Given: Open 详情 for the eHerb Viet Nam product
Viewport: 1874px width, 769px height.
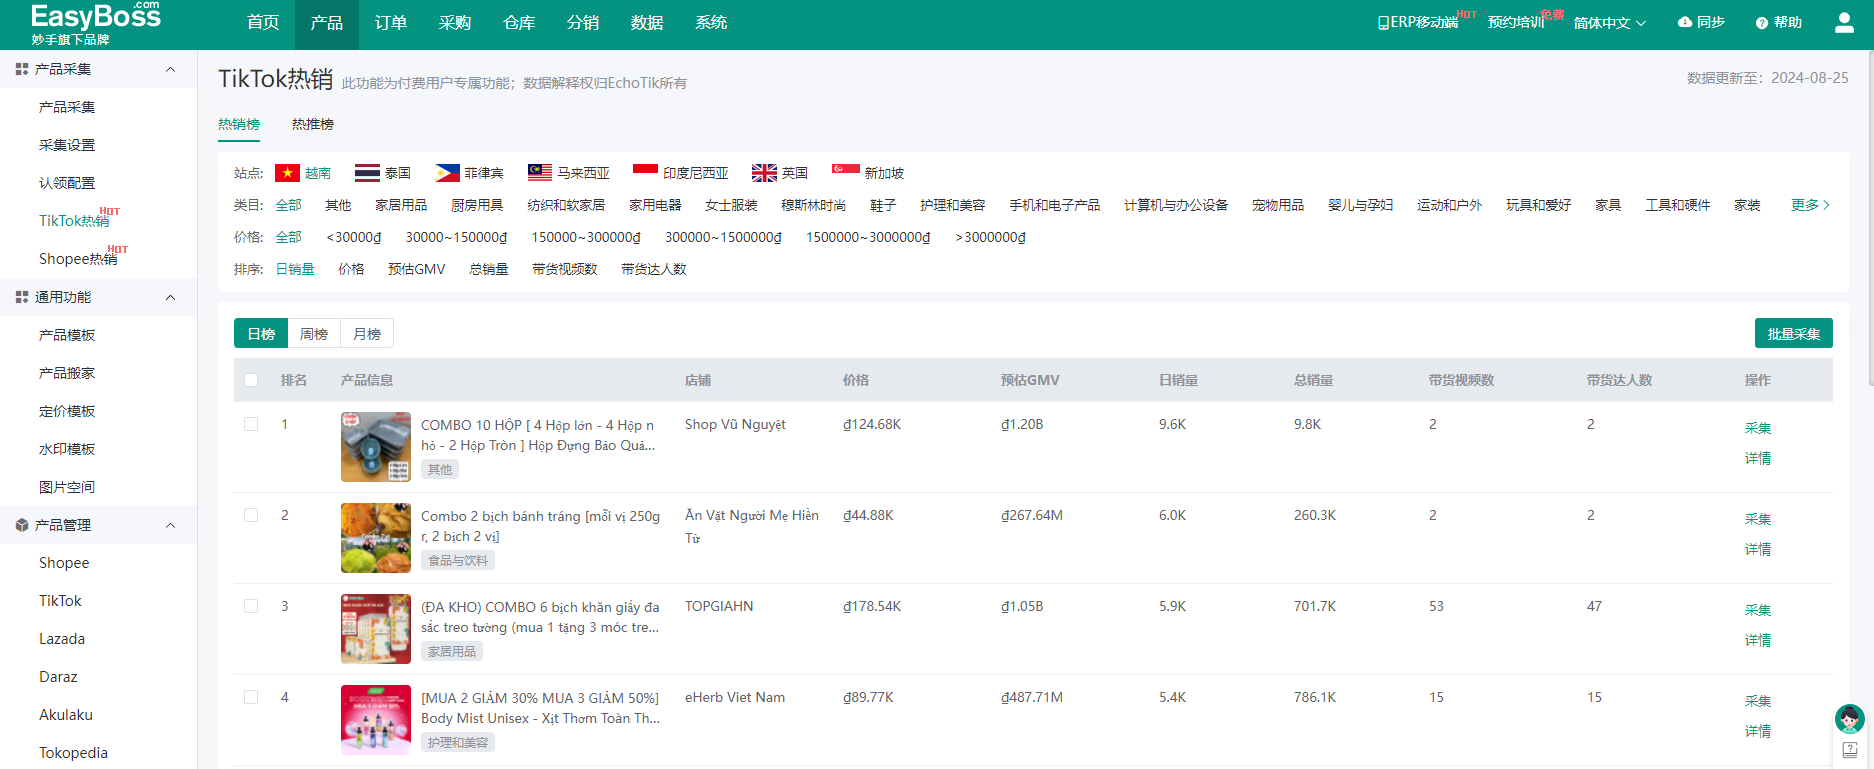Looking at the screenshot, I should pyautogui.click(x=1757, y=731).
